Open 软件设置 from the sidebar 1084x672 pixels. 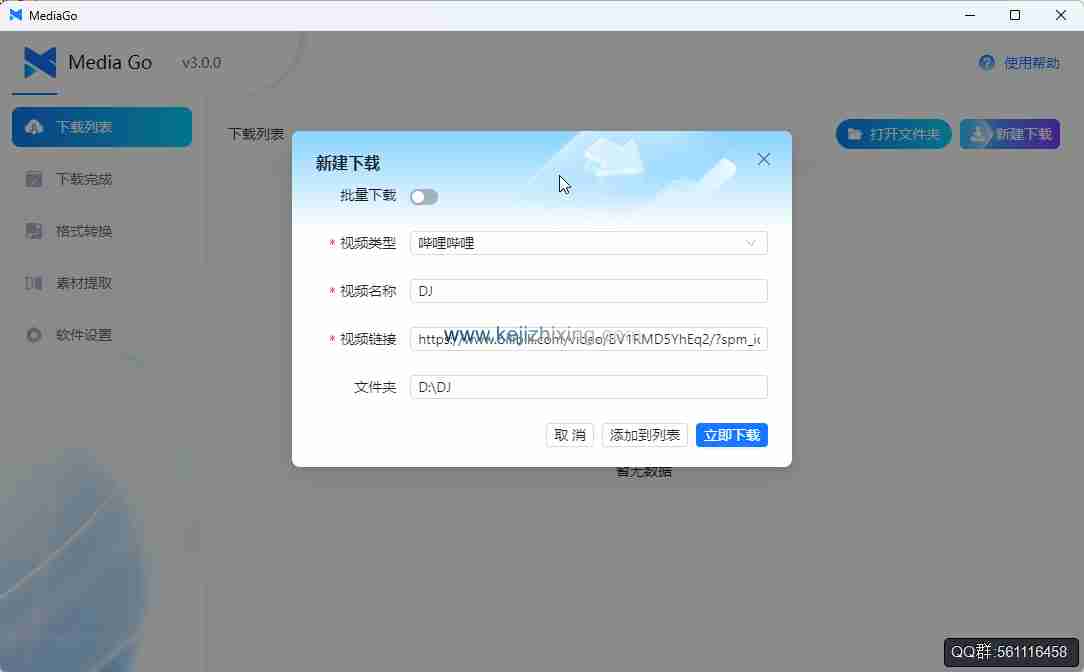(101, 335)
